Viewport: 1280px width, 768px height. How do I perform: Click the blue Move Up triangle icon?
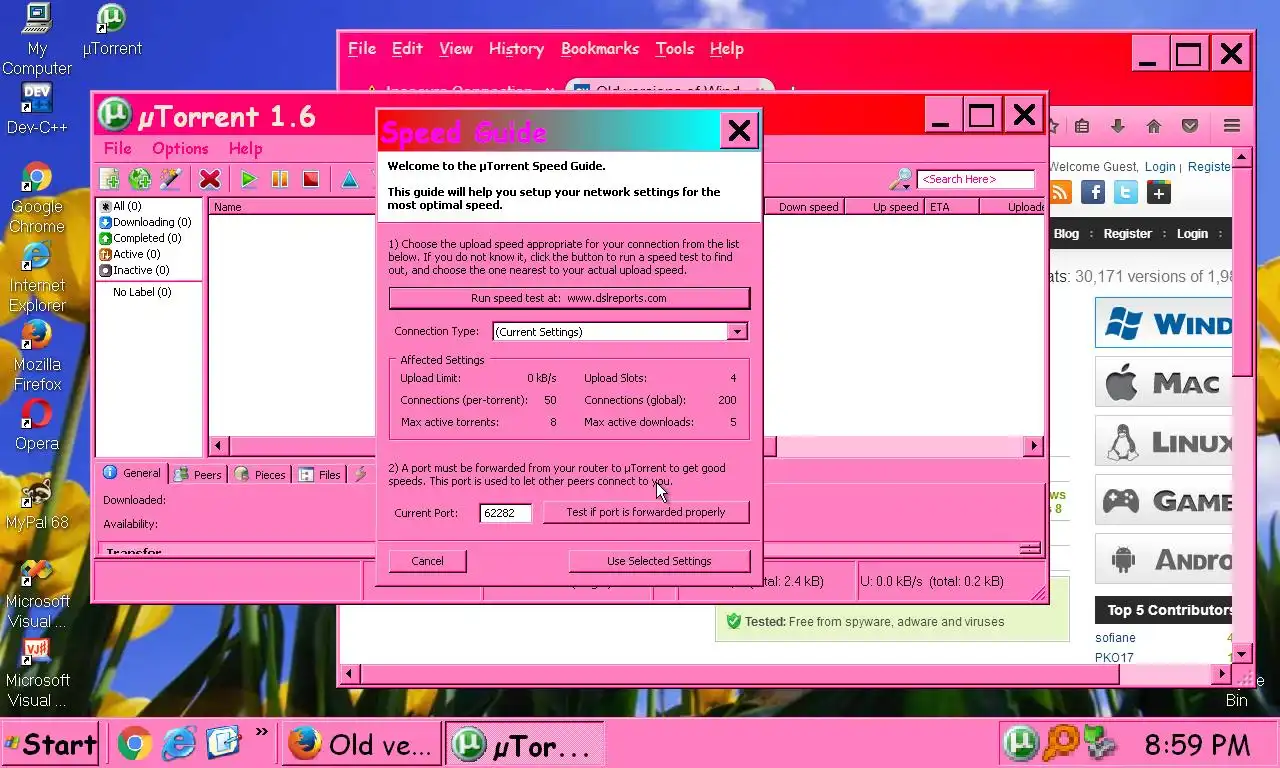[349, 179]
